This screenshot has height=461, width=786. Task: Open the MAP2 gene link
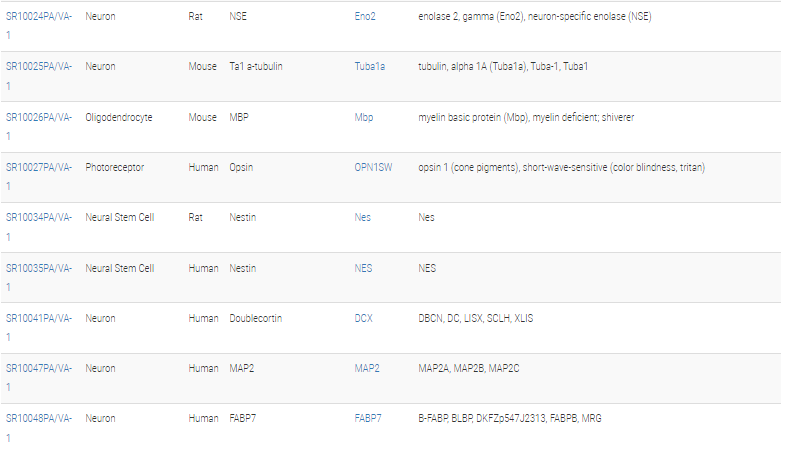[367, 368]
